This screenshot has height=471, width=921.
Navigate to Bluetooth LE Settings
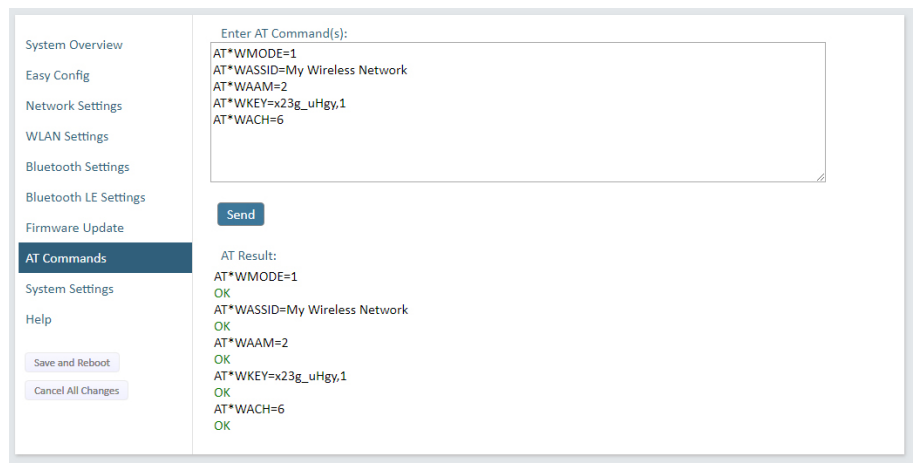pyautogui.click(x=85, y=197)
